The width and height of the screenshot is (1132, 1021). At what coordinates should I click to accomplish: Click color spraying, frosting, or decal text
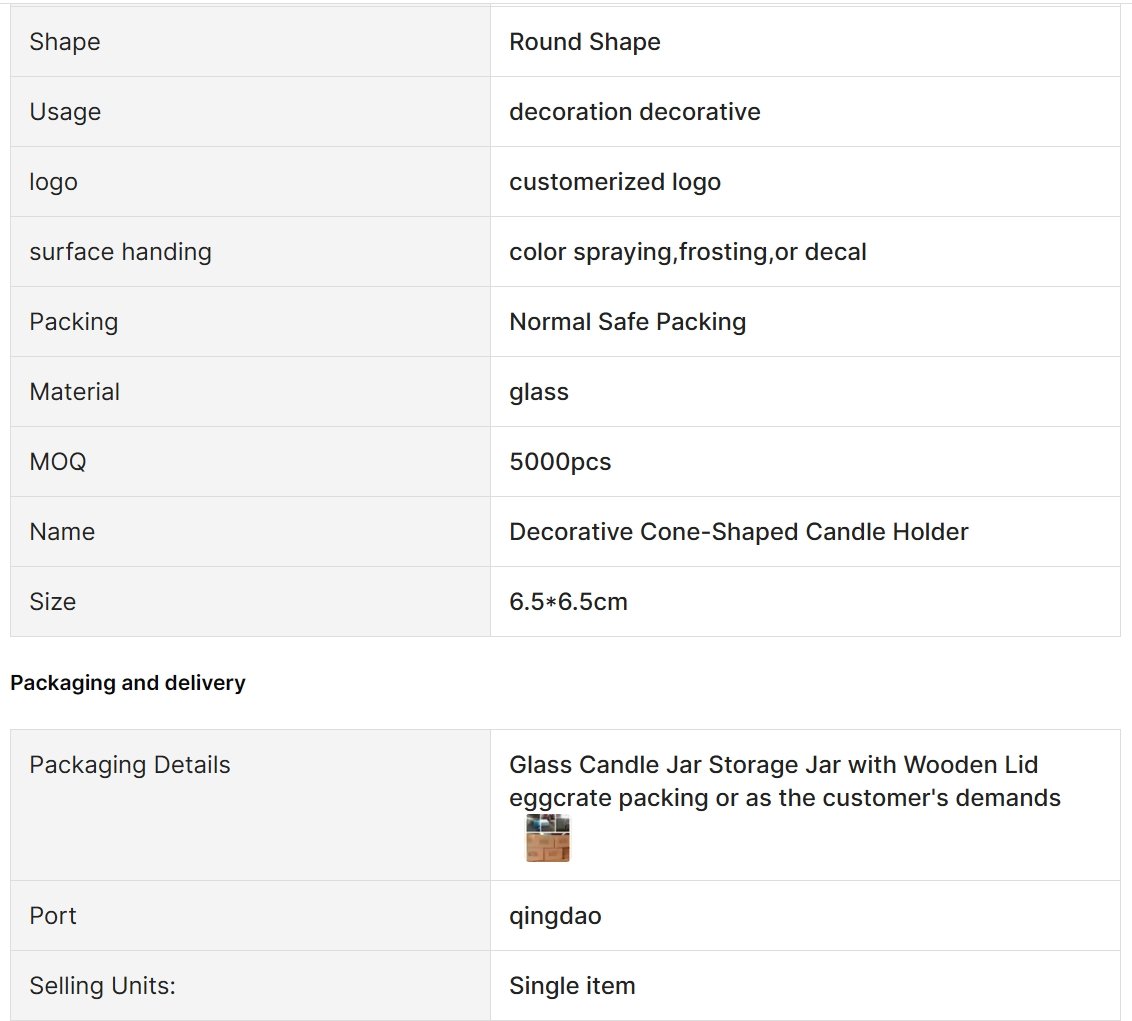(x=687, y=252)
